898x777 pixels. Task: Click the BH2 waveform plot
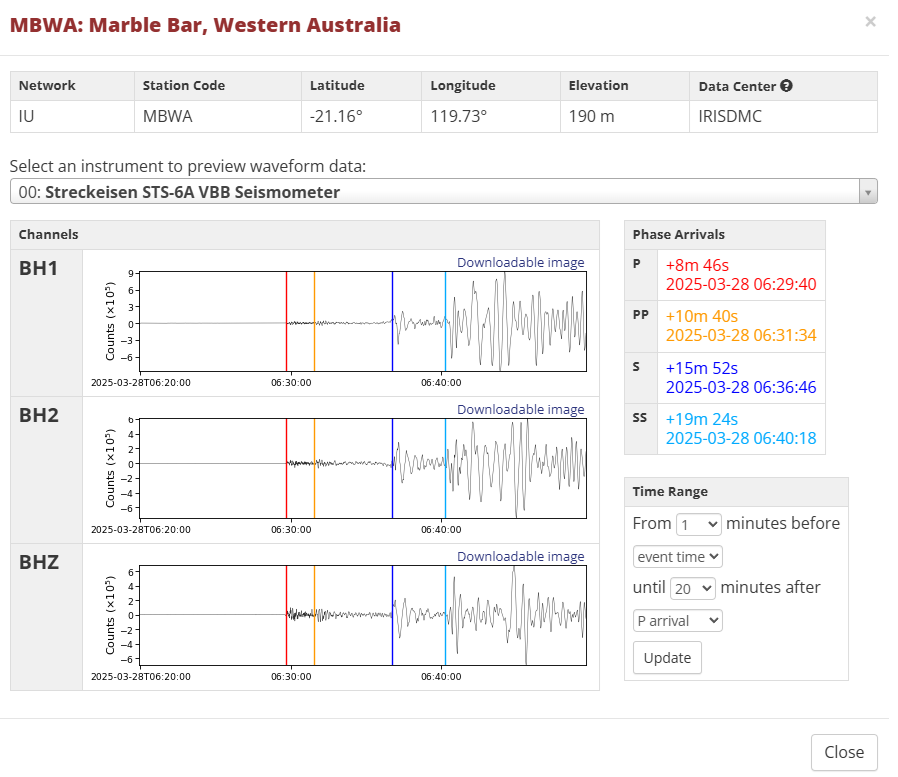pos(362,468)
